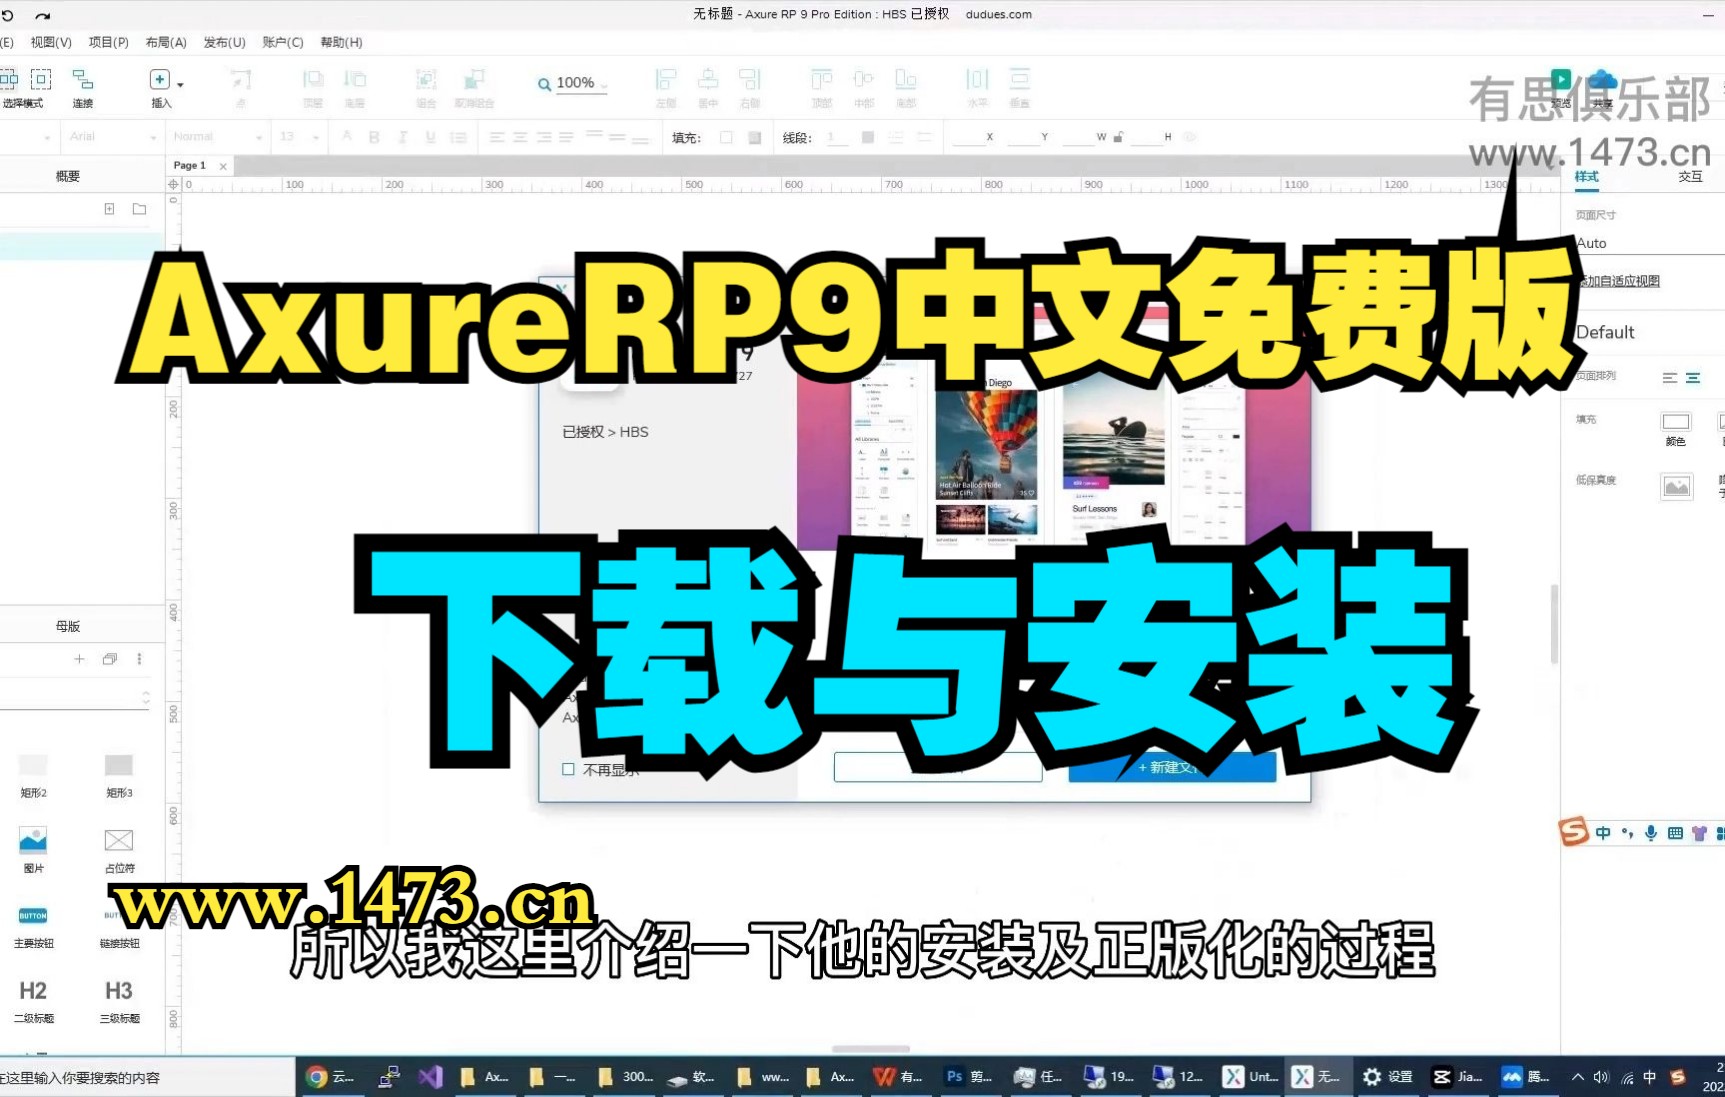Select page align left icon
Viewport: 1725px width, 1097px height.
(1669, 378)
